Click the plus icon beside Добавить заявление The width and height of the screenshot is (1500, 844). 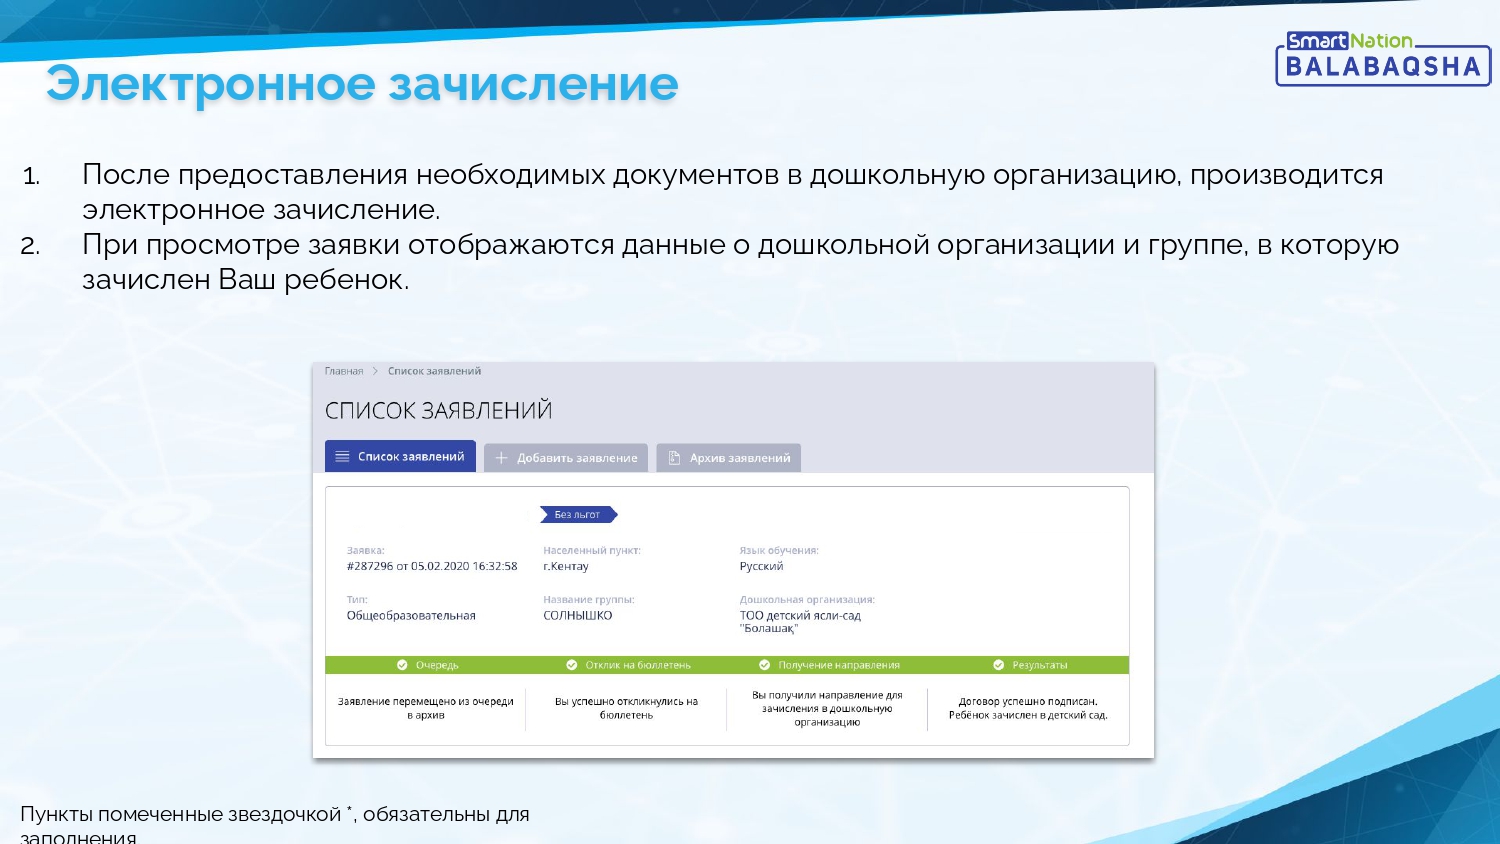[502, 458]
